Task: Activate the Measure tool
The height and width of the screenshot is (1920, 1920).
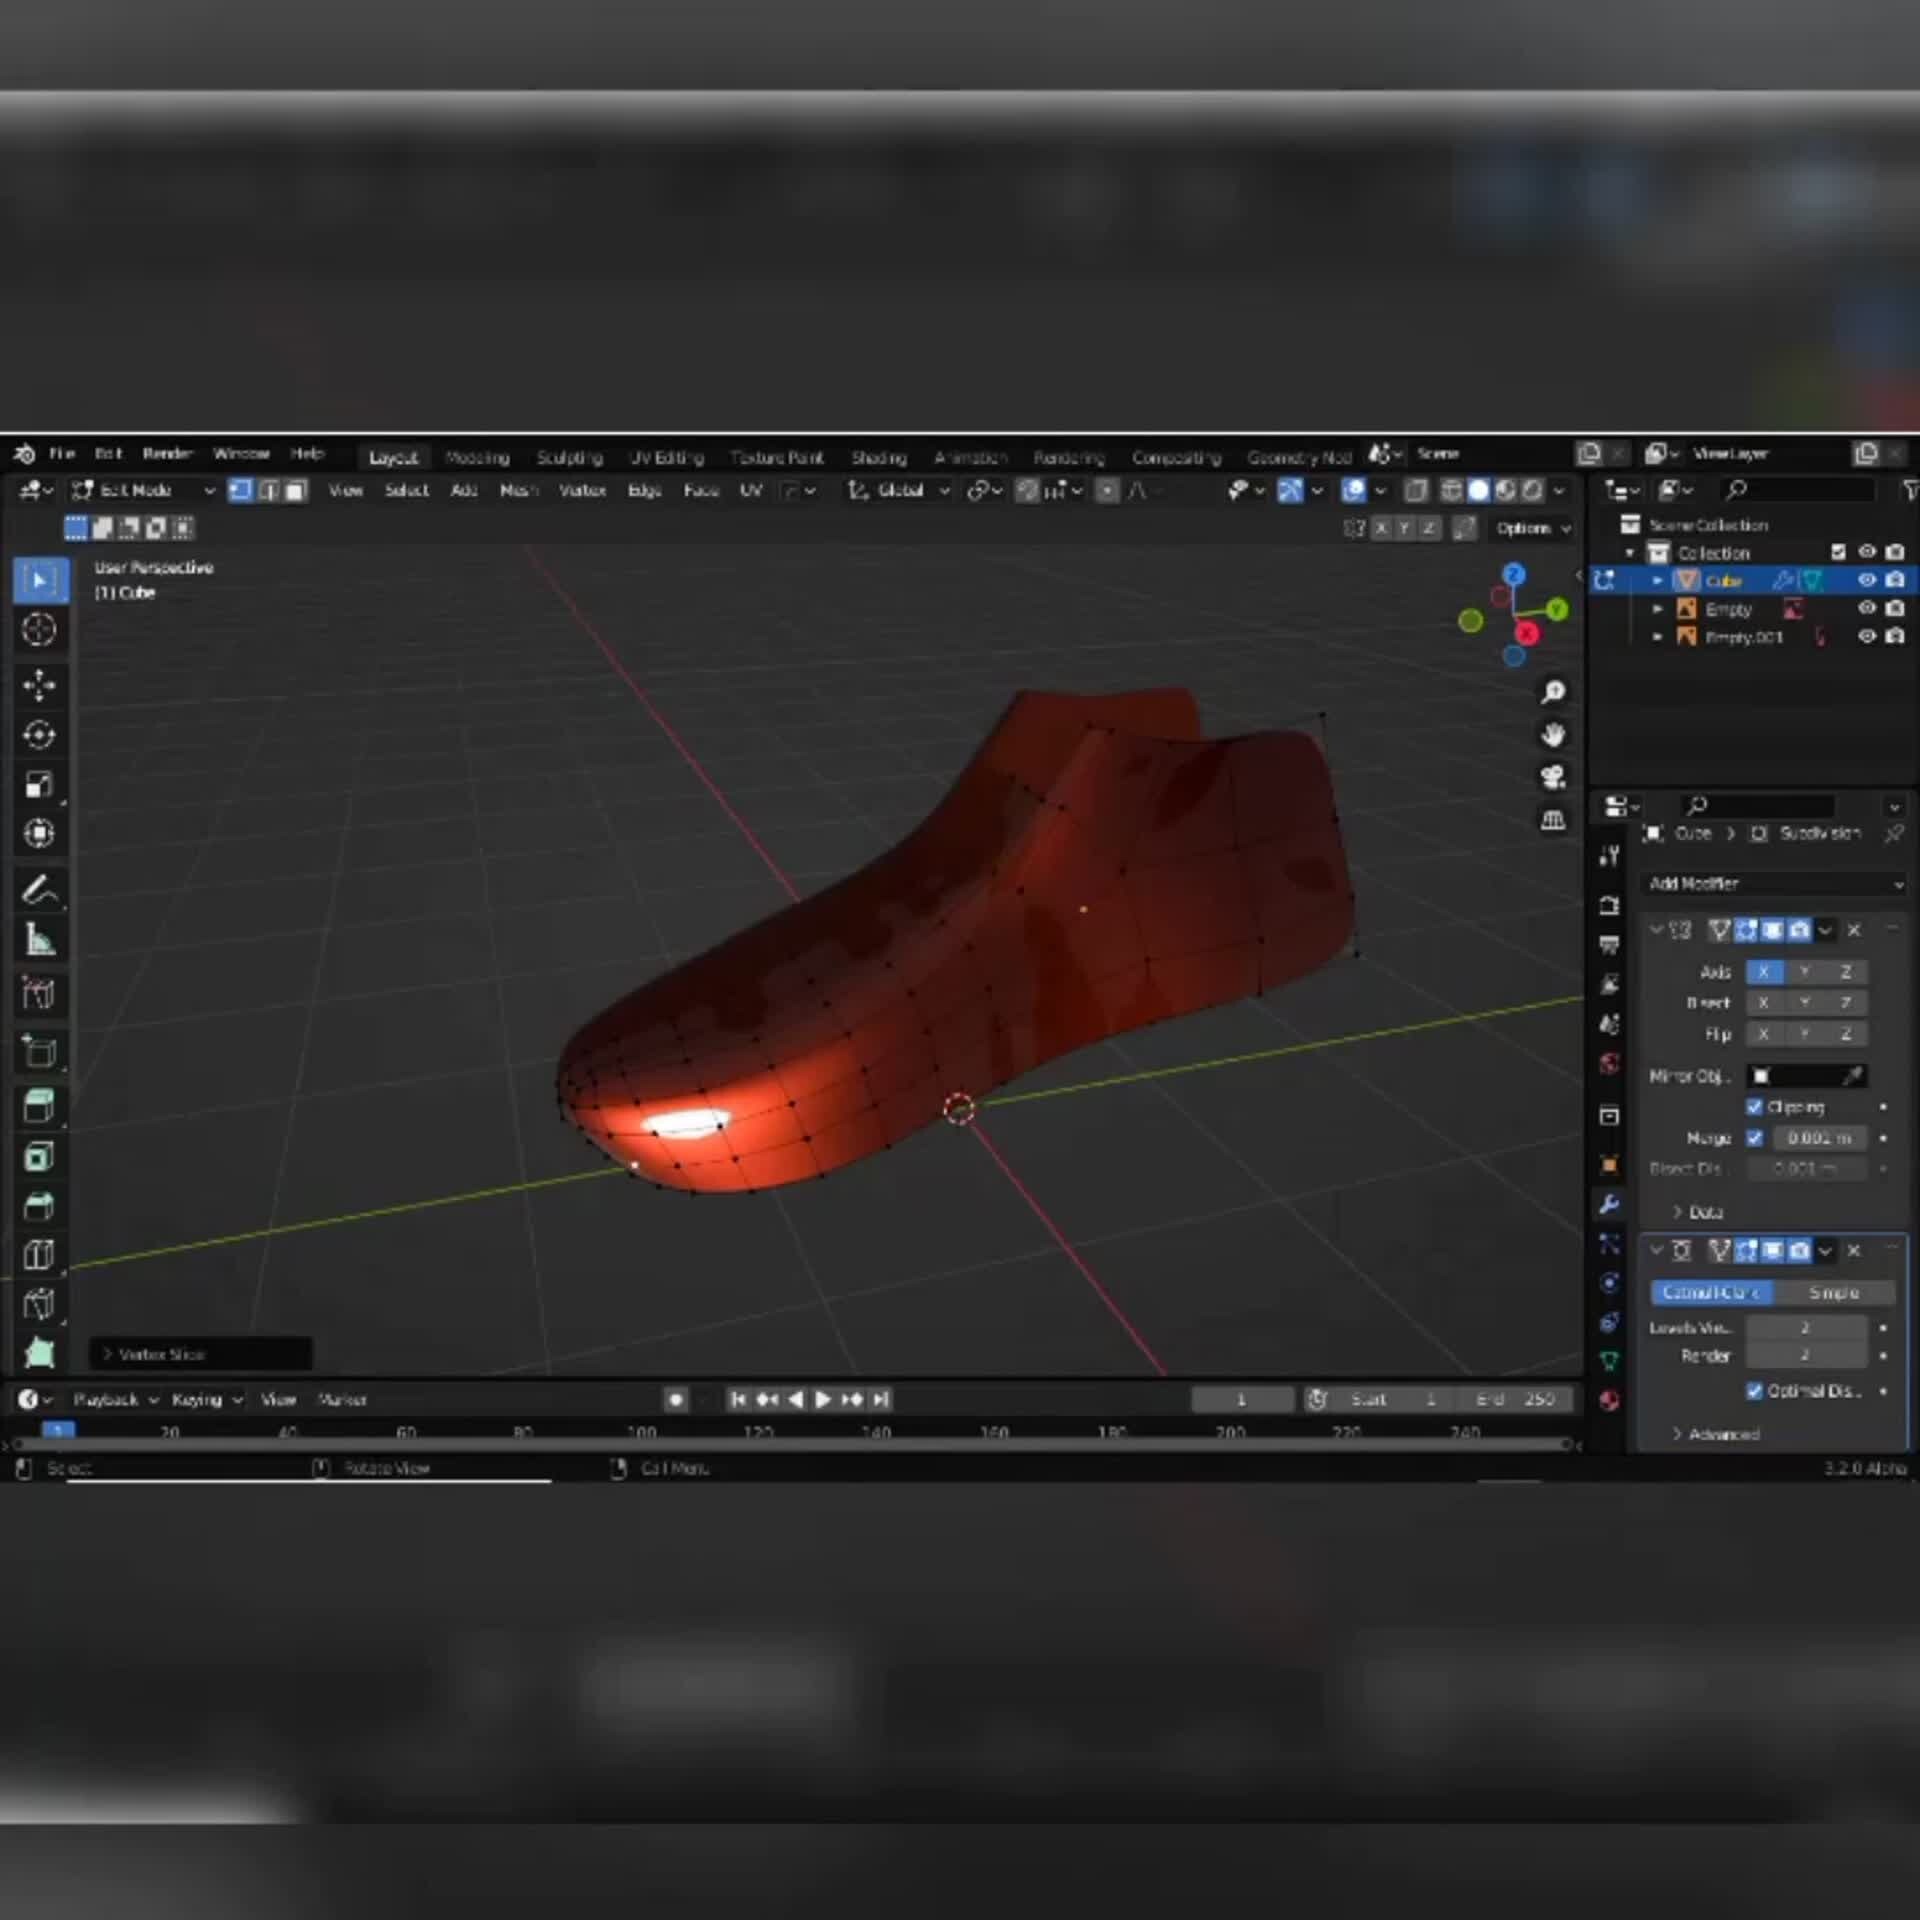Action: coord(40,938)
